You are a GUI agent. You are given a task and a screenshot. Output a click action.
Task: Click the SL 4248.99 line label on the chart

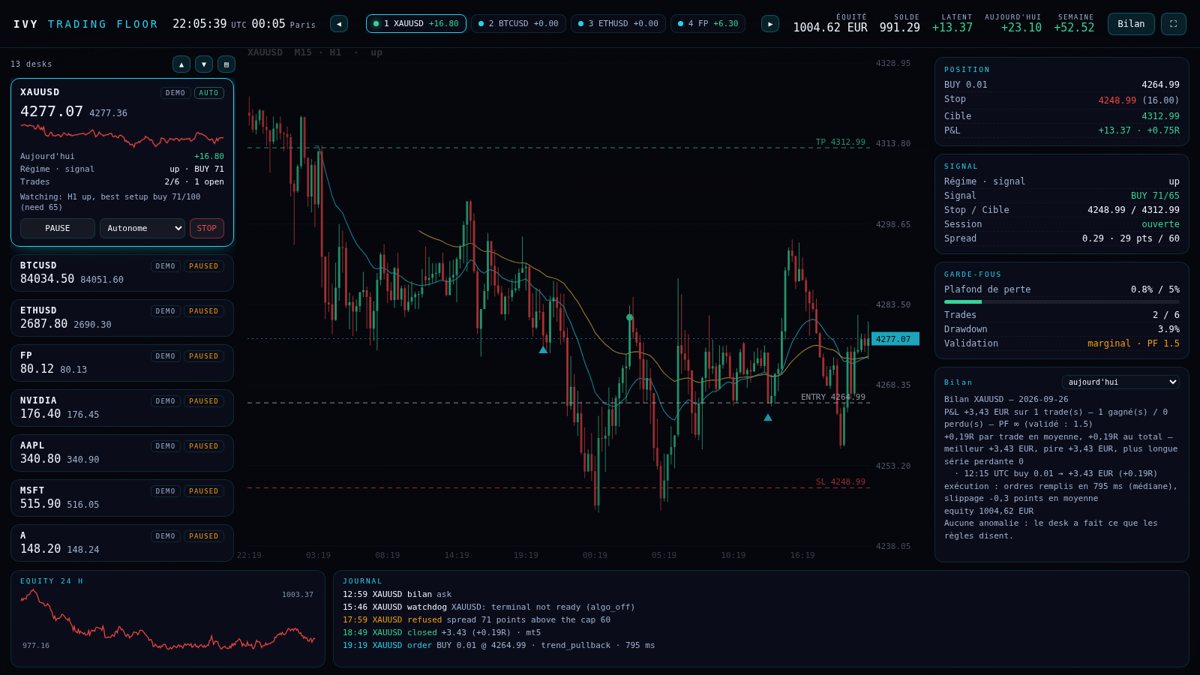click(841, 482)
